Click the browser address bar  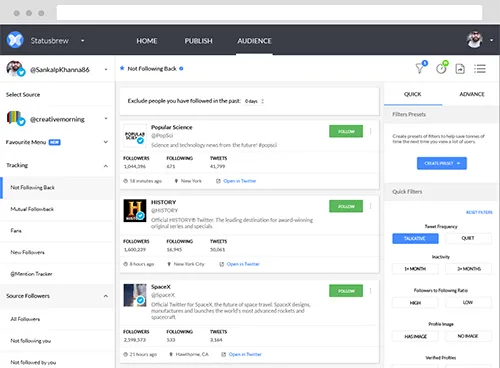(x=269, y=13)
